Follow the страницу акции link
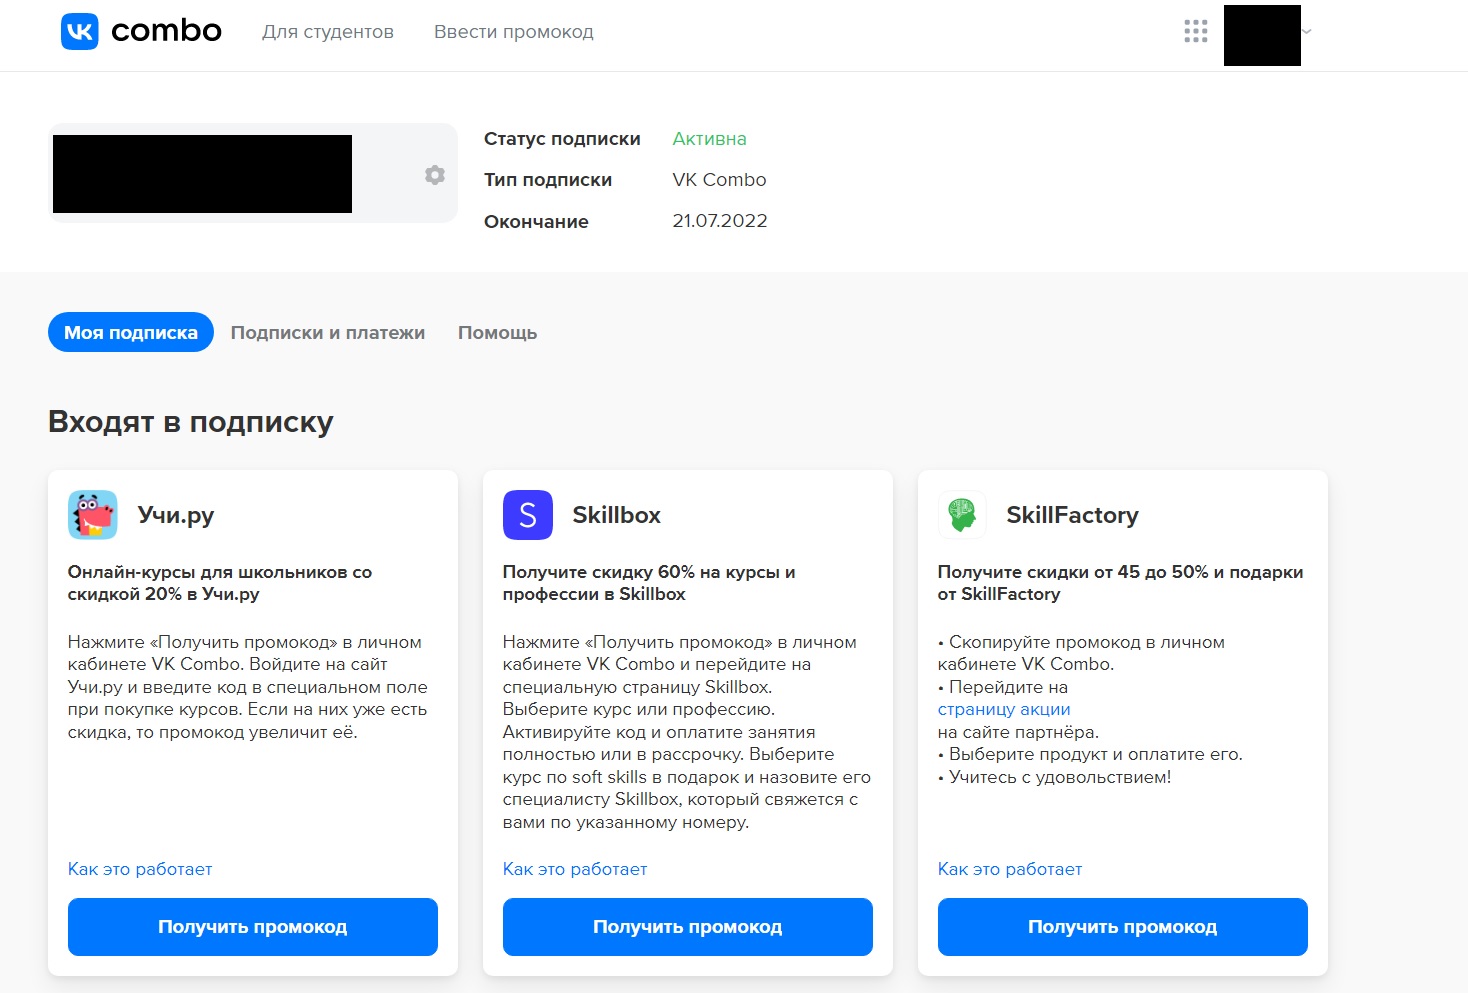The image size is (1468, 993). [x=1004, y=709]
